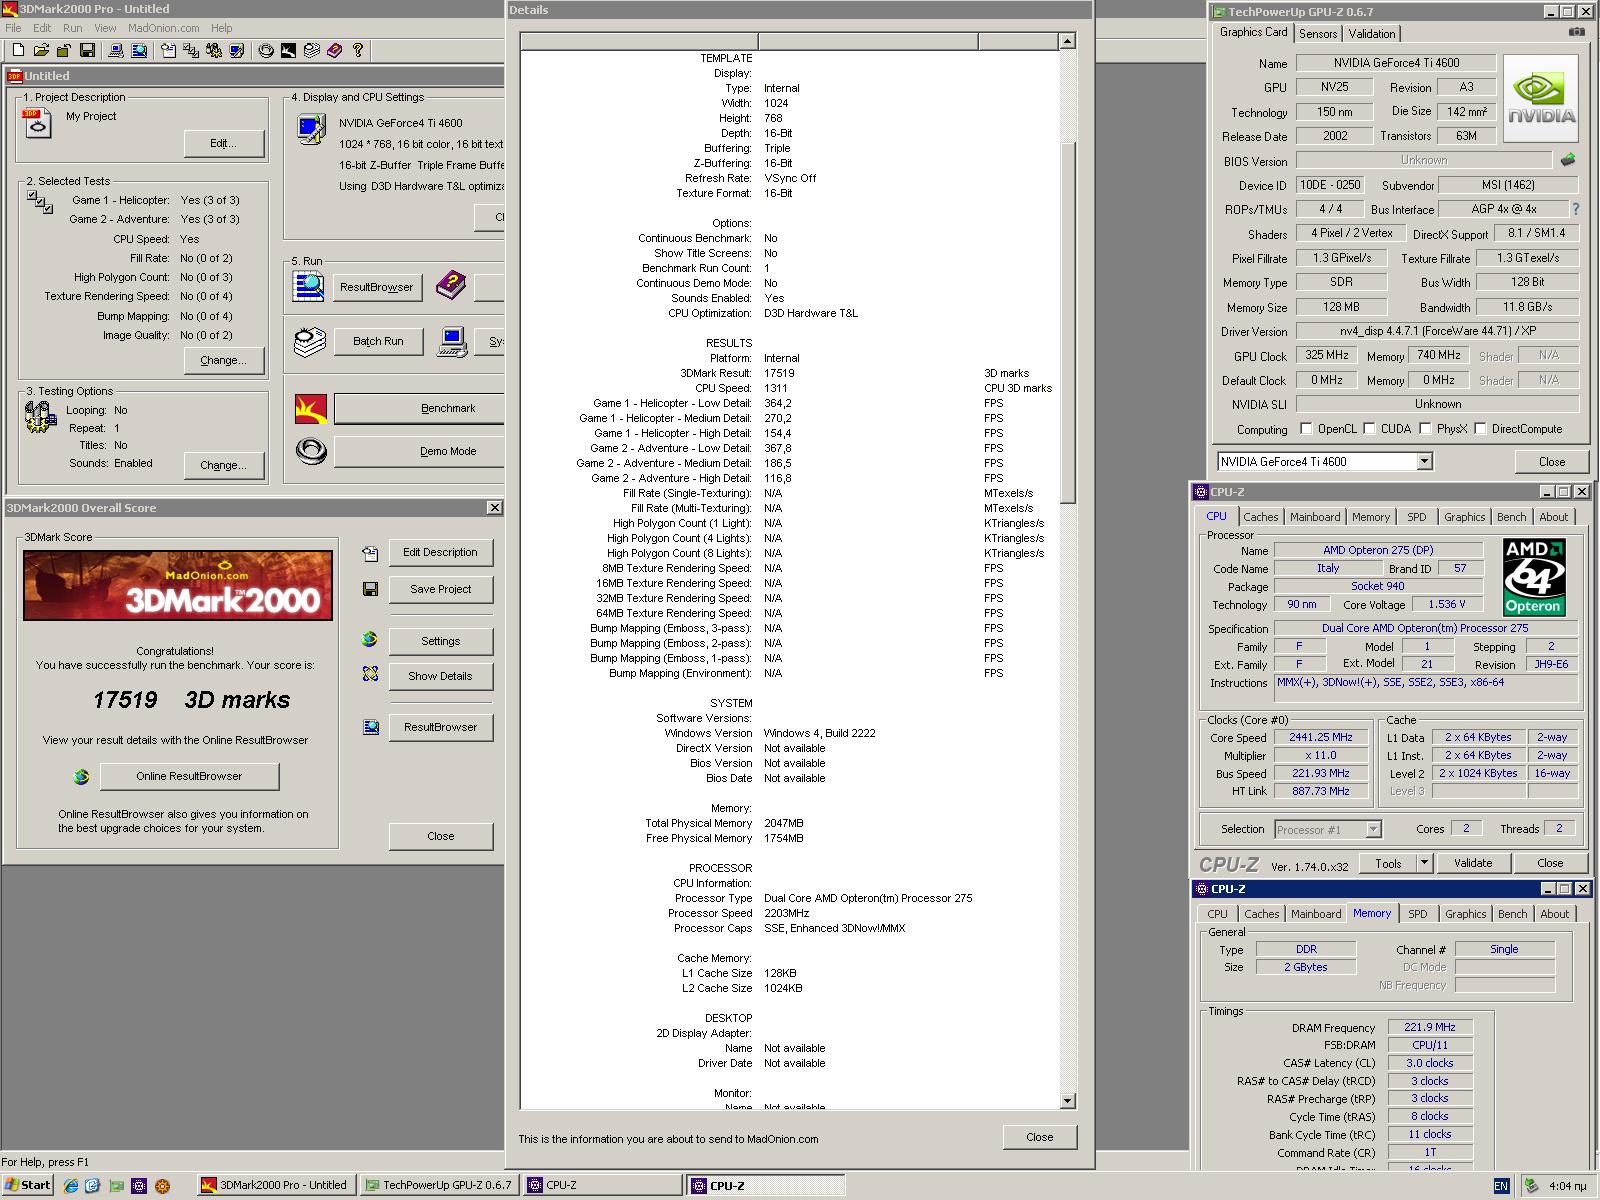This screenshot has width=1600, height=1200.
Task: Click the Start button on the taskbar
Action: pos(27,1185)
